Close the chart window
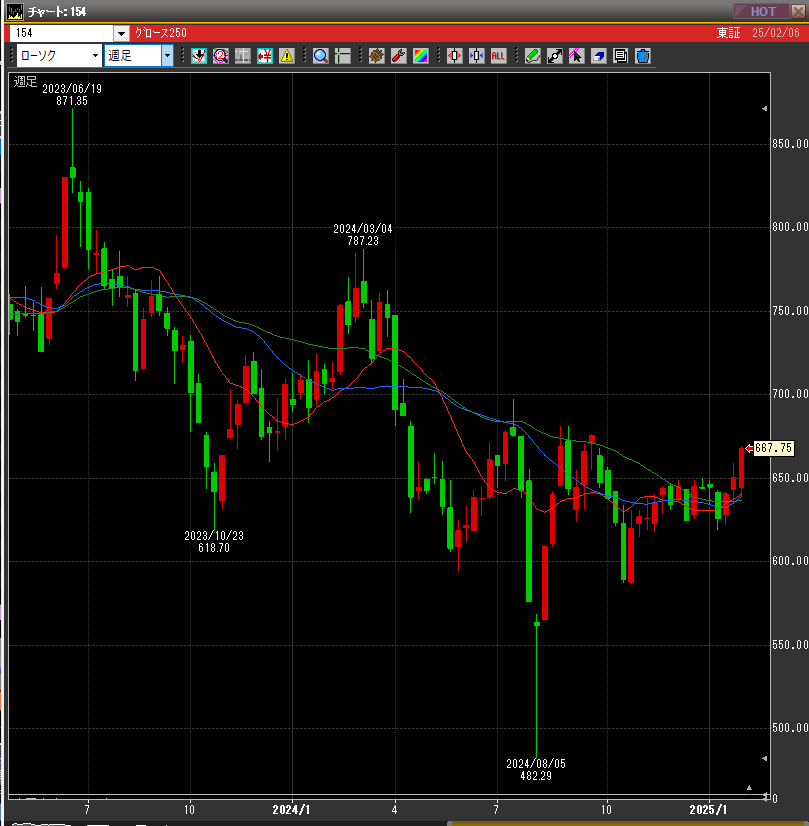The image size is (809, 826). pos(798,11)
